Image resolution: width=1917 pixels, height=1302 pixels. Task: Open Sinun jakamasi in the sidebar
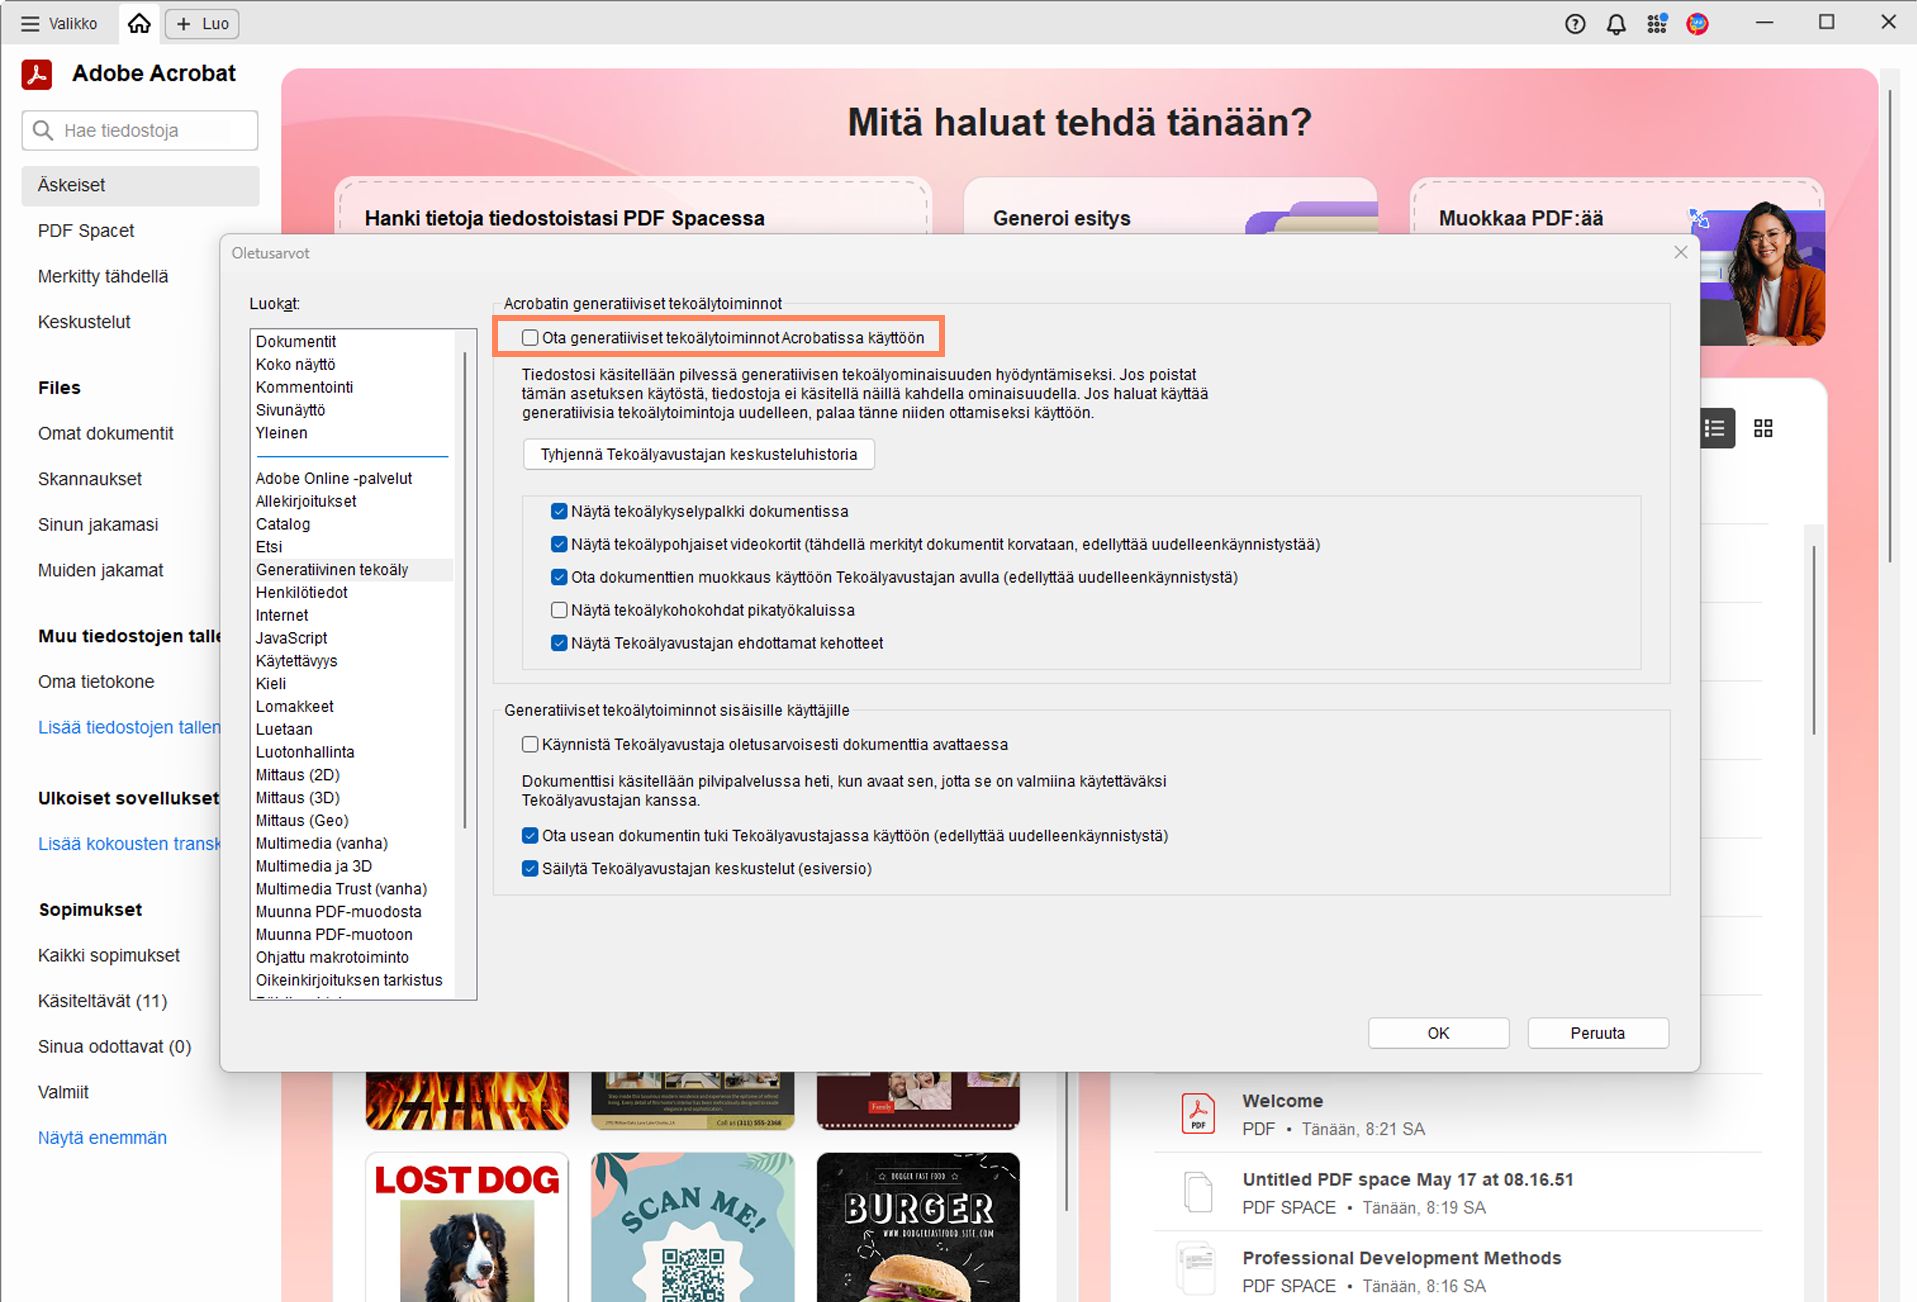click(98, 525)
